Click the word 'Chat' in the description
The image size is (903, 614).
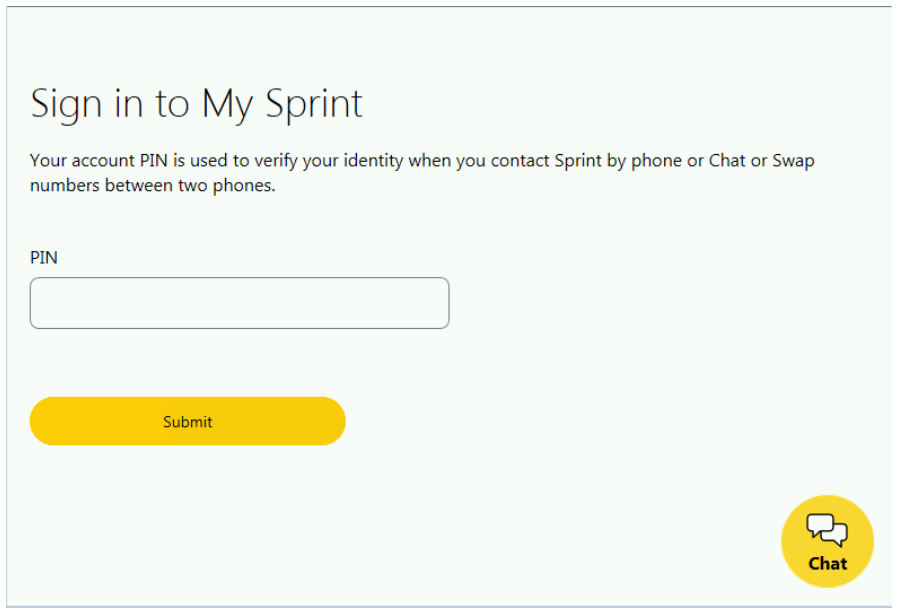tap(727, 160)
